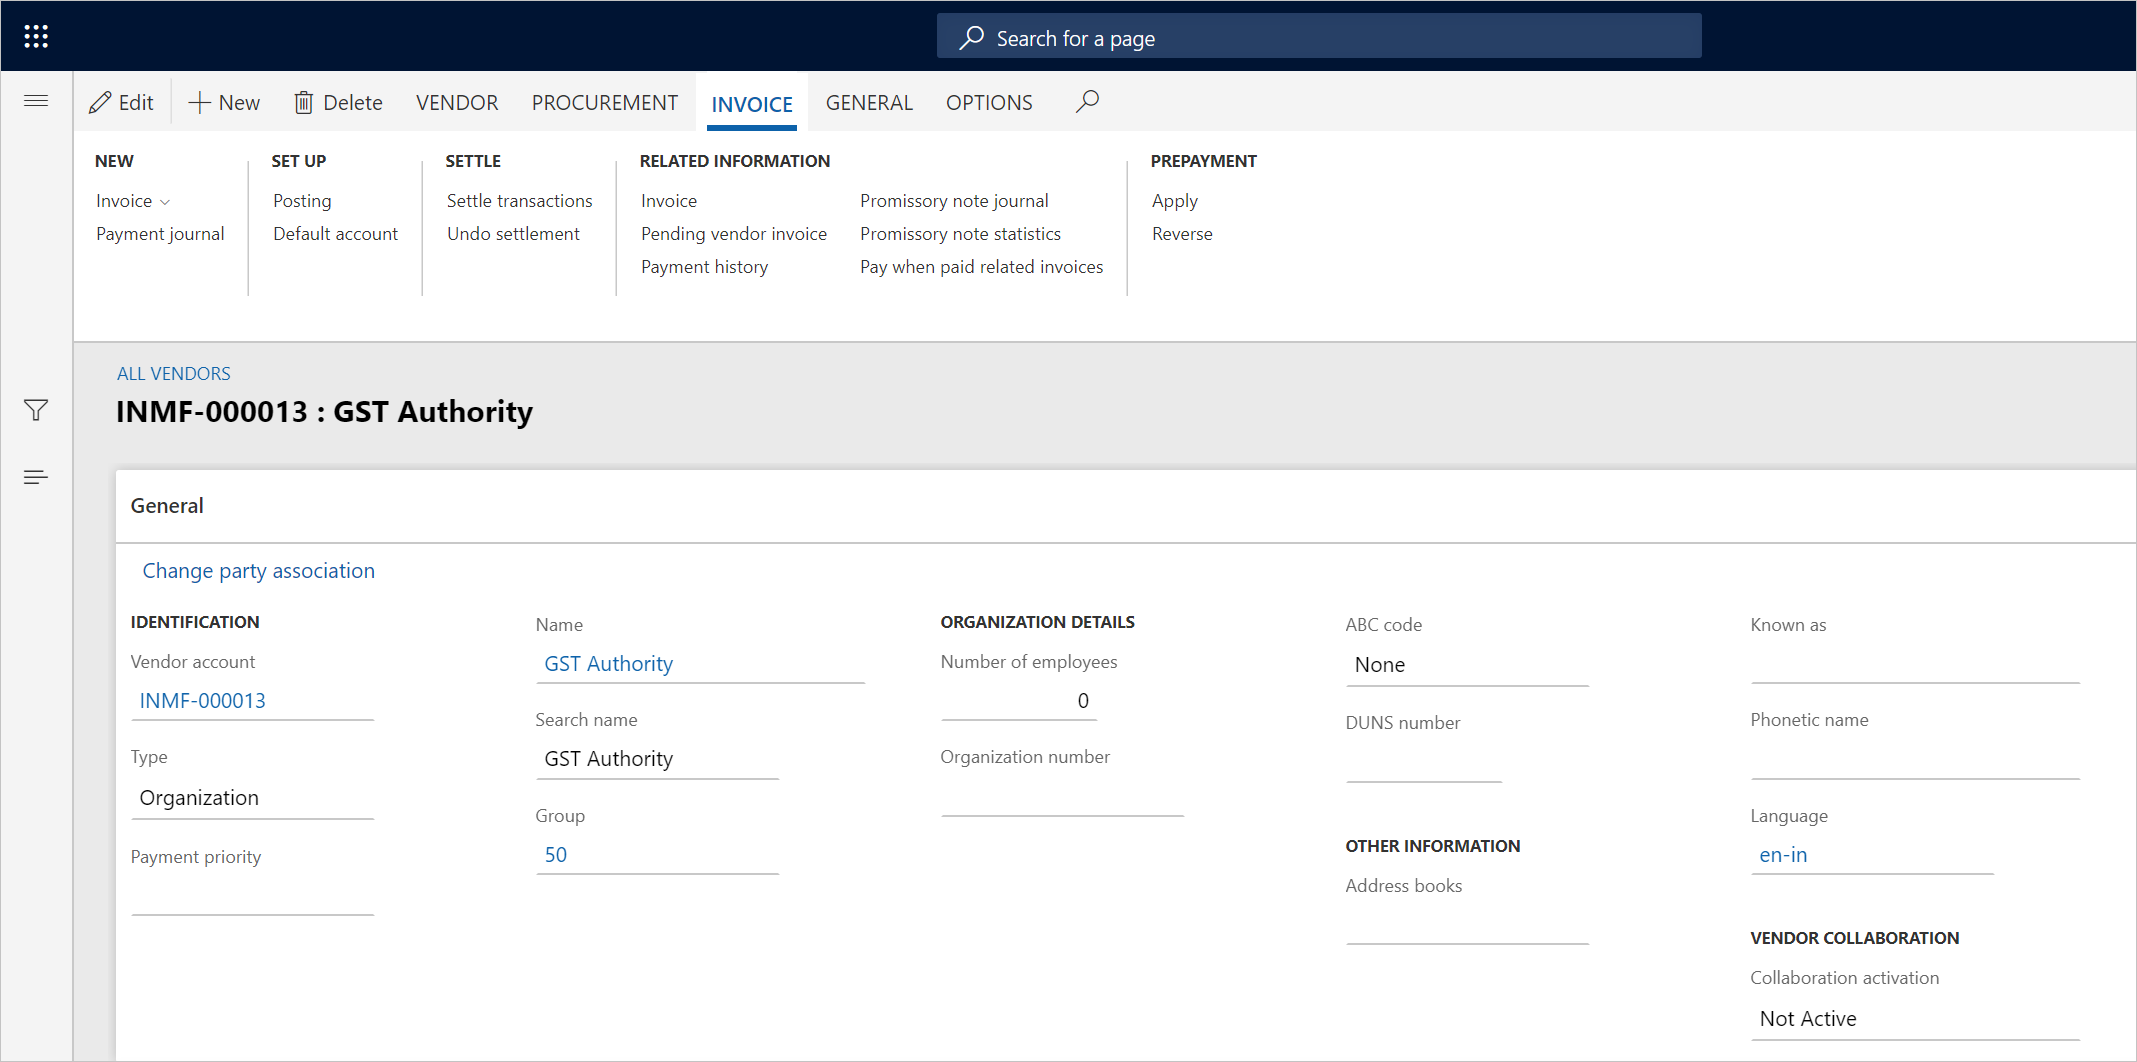The image size is (2137, 1062).
Task: Go to ALL VENDORS breadcrumb
Action: [173, 374]
